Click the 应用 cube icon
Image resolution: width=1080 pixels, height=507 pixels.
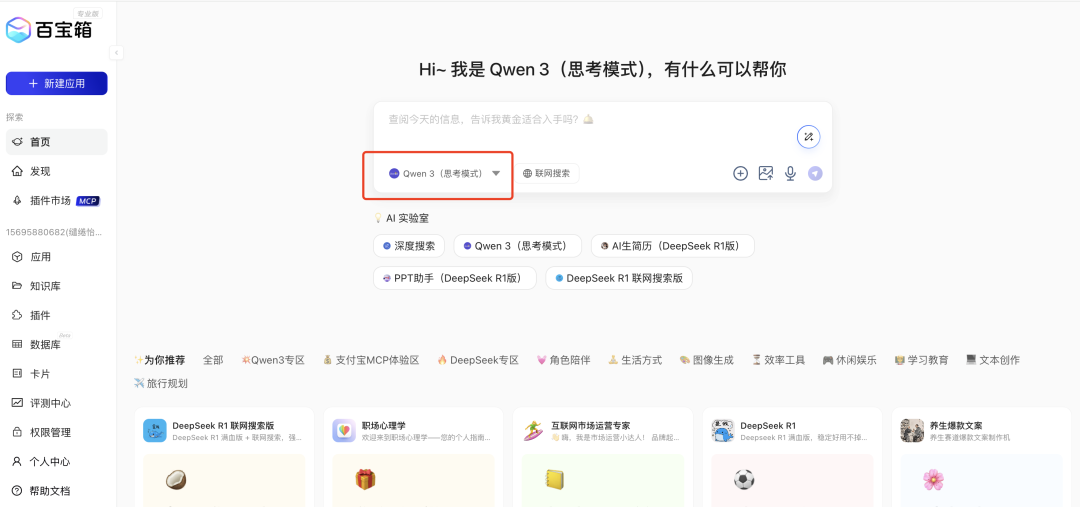(17, 257)
